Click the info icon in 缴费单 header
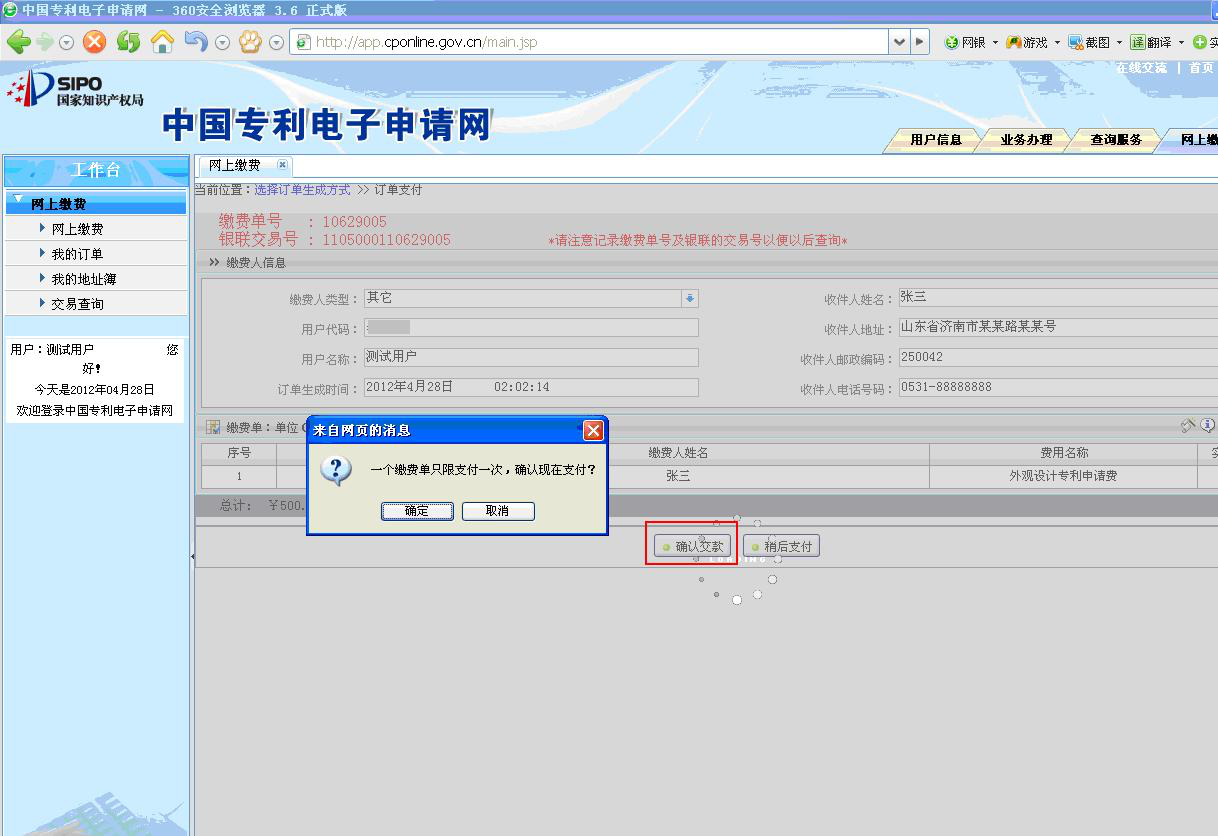 pyautogui.click(x=1207, y=426)
